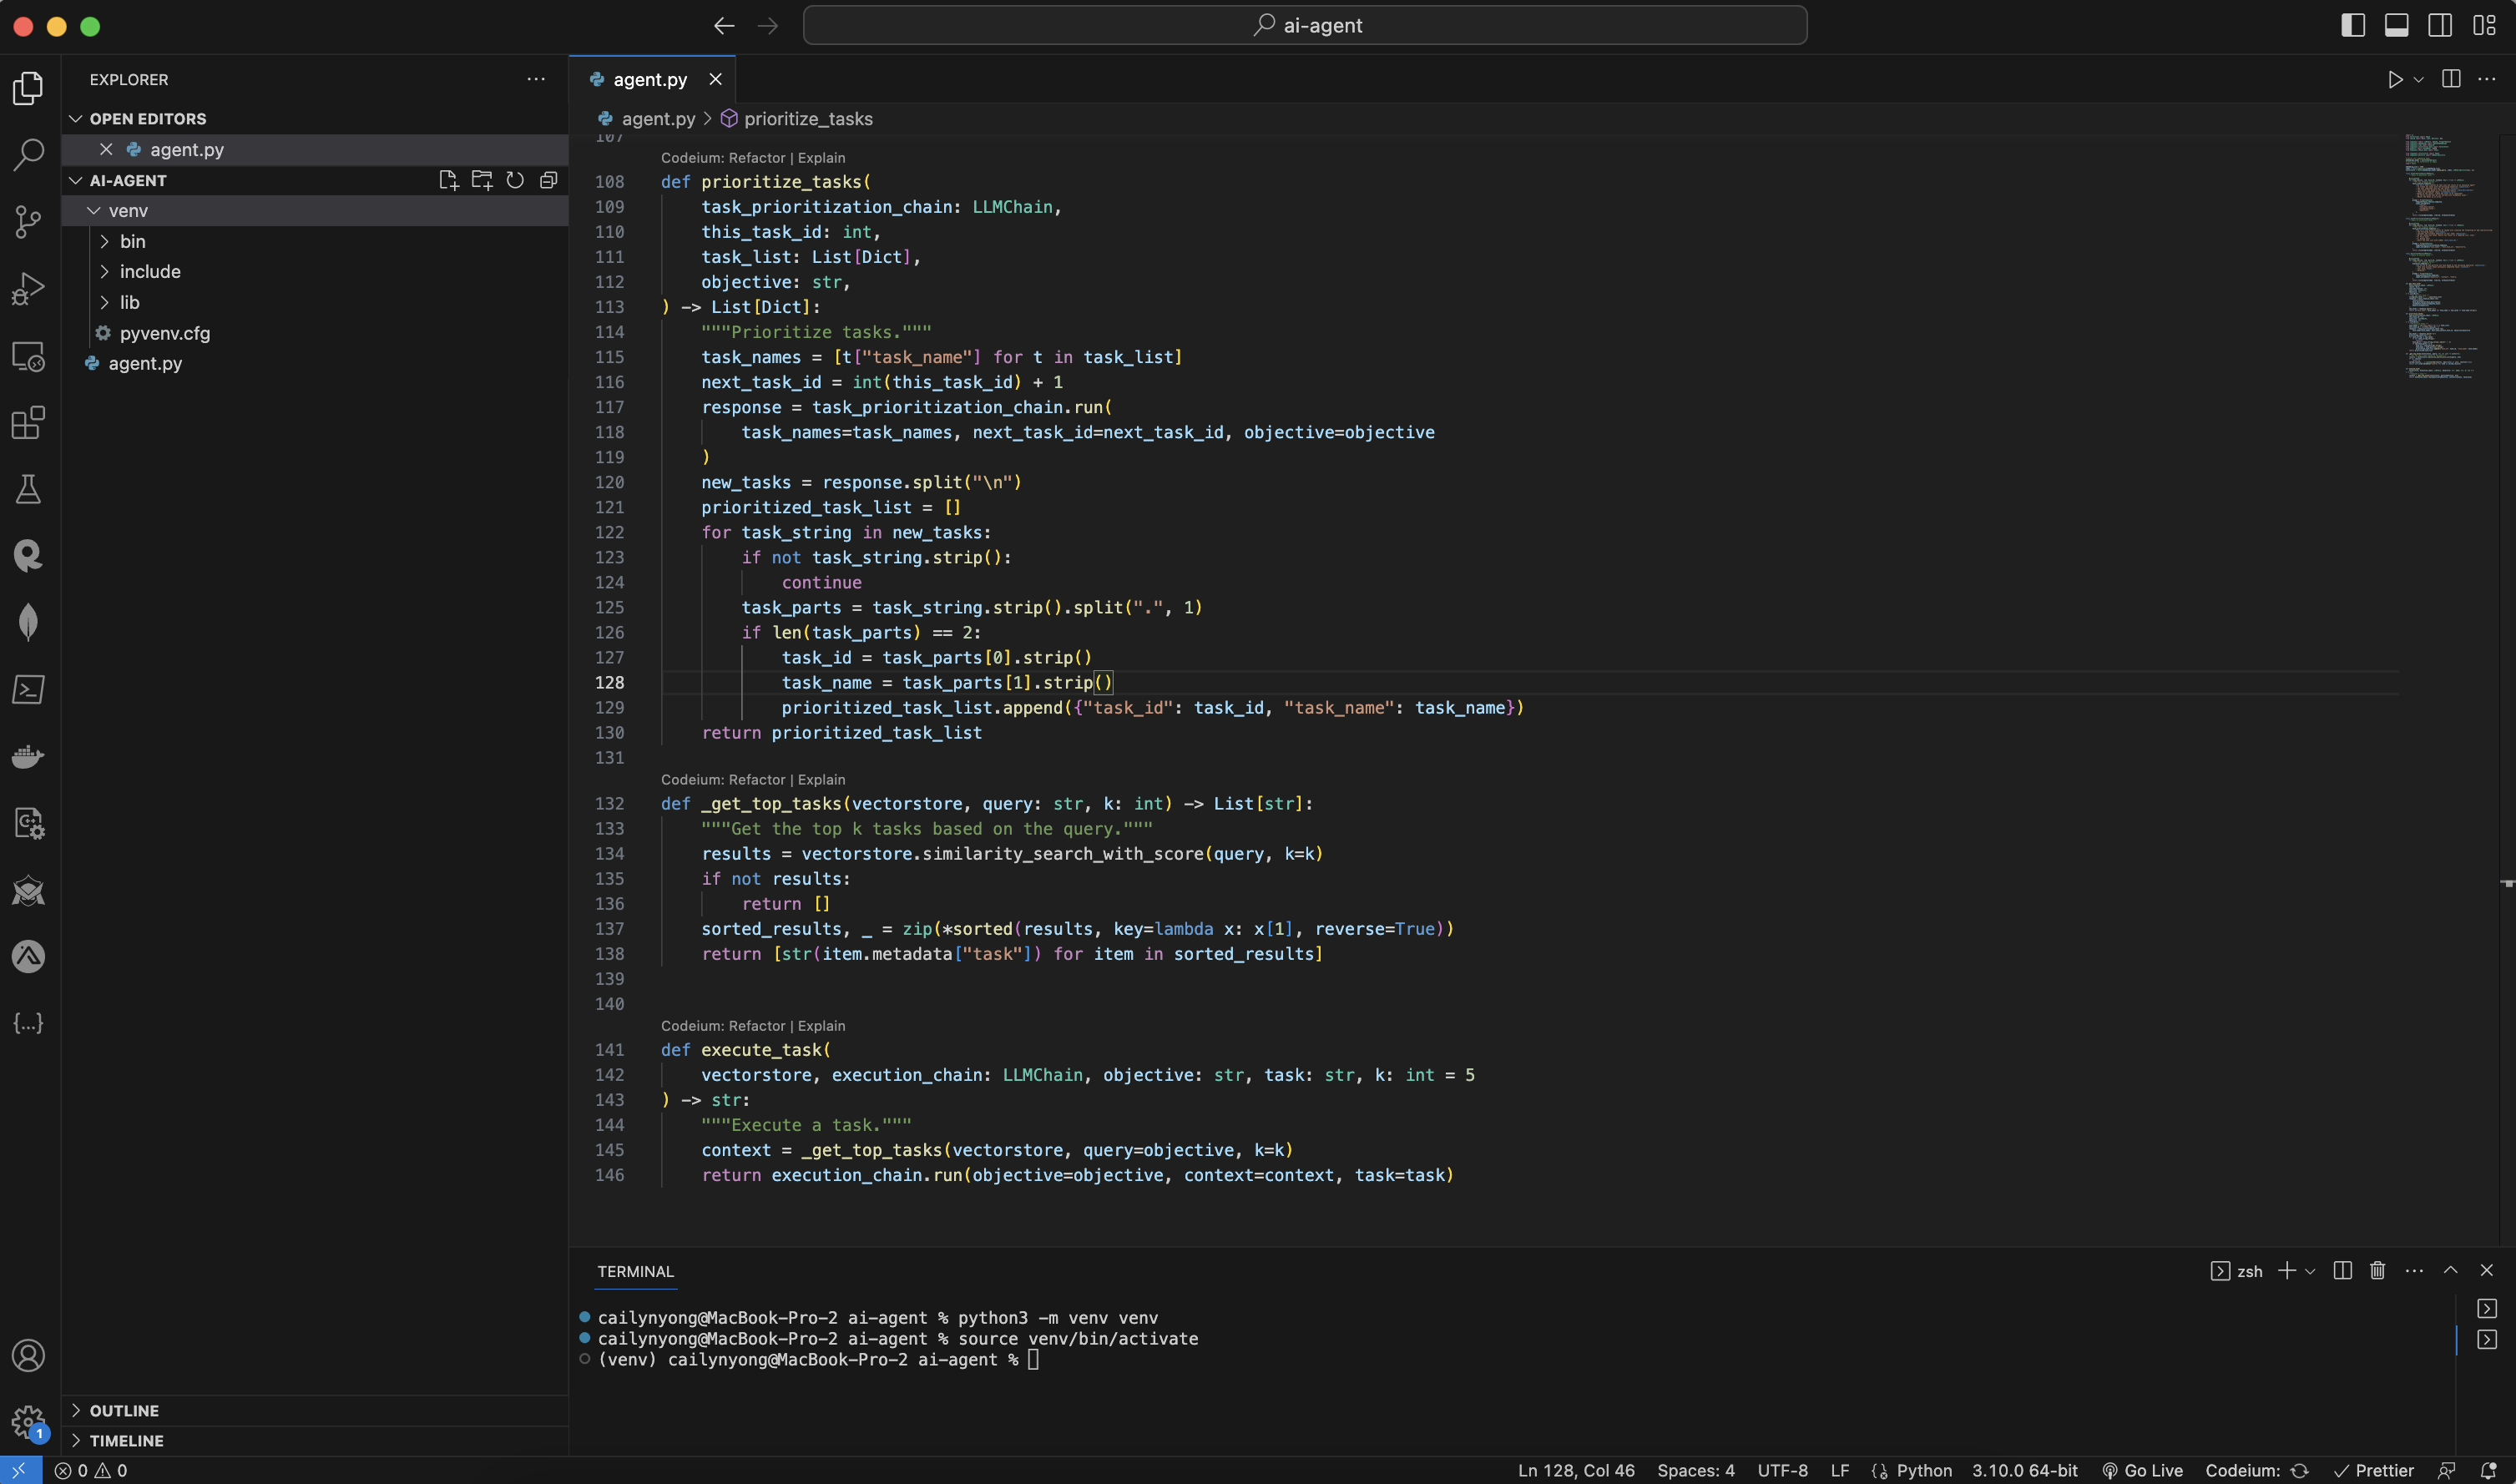
Task: Open Source Control view
Action: pos(28,221)
